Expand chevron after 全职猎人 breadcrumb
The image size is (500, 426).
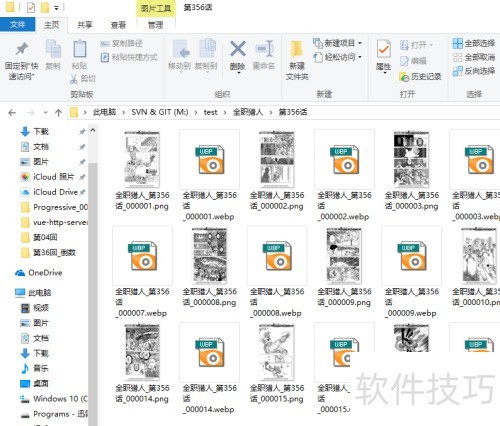coord(271,112)
